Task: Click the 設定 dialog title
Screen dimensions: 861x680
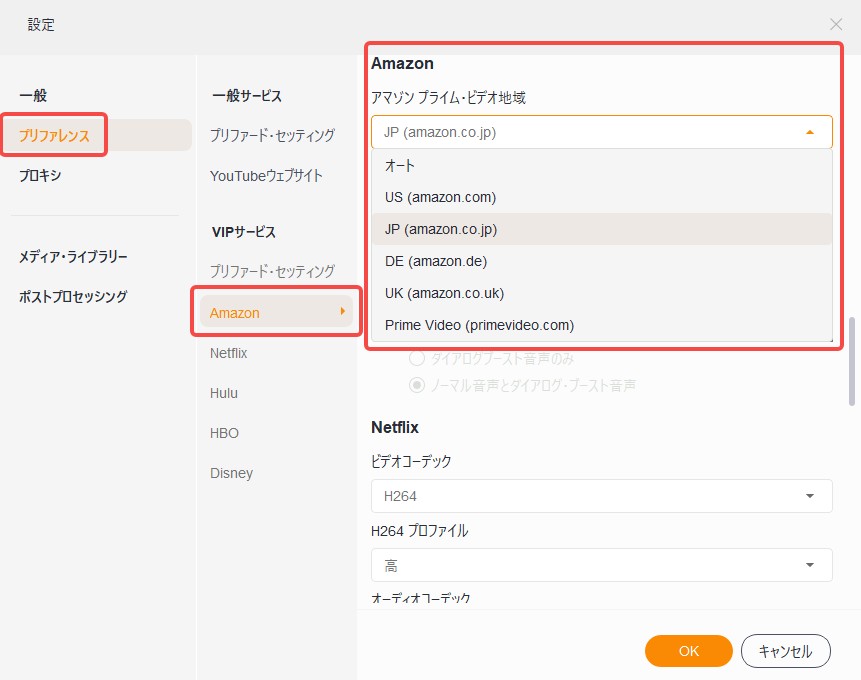Action: coord(41,25)
